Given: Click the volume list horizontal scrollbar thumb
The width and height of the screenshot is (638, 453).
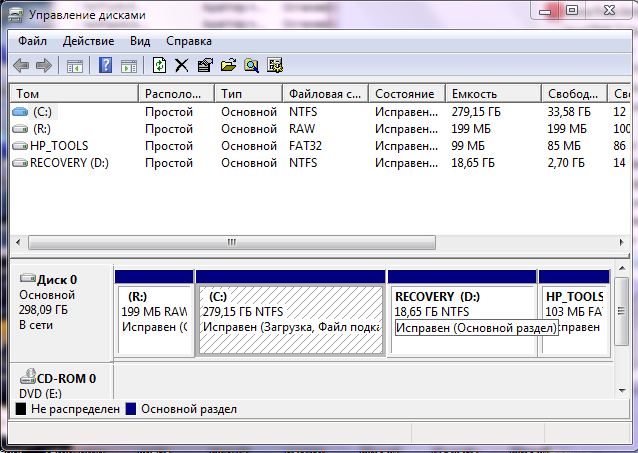Looking at the screenshot, I should point(232,243).
